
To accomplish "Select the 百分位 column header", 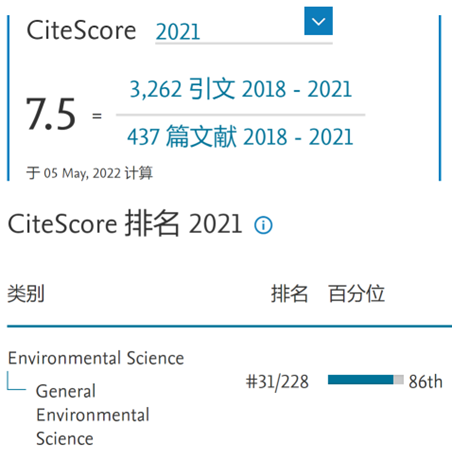I will [356, 294].
